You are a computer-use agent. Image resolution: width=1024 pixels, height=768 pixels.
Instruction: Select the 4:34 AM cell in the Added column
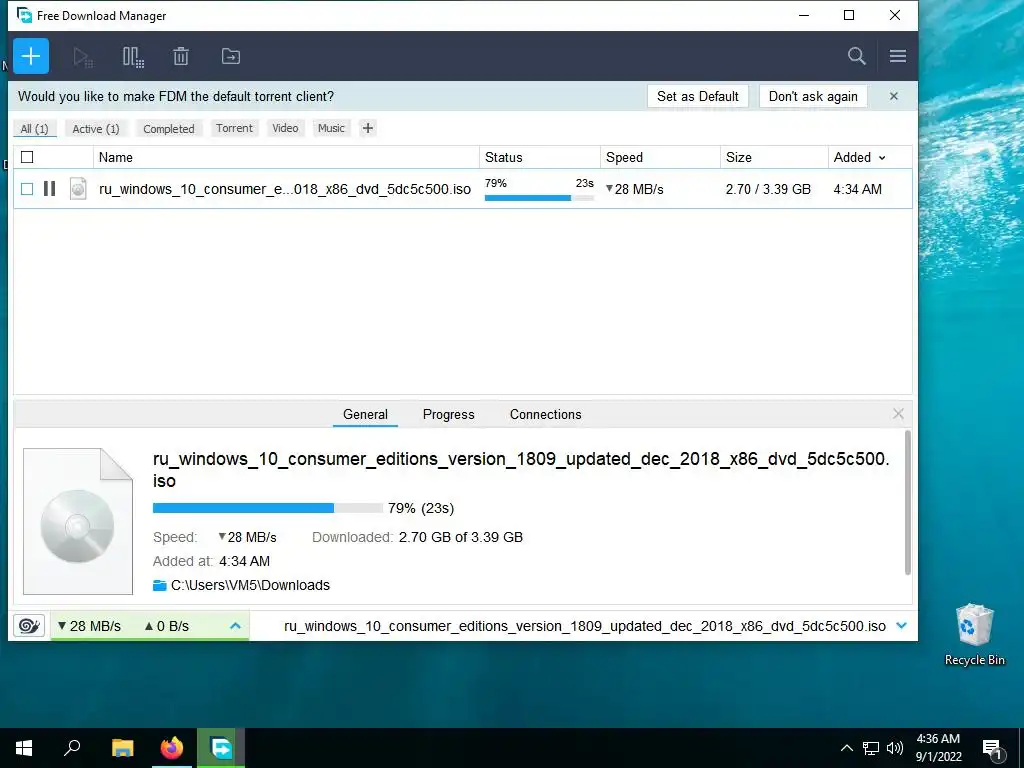click(857, 189)
